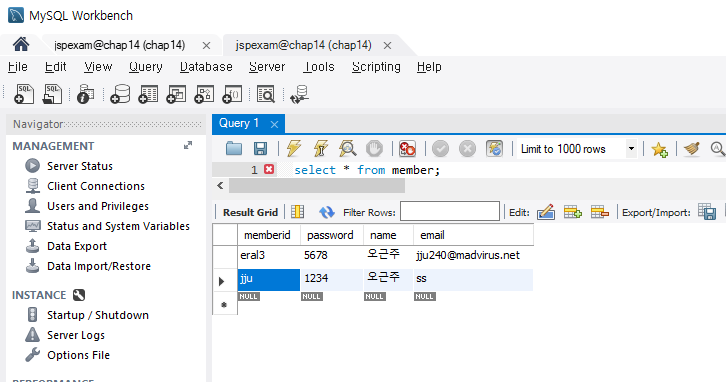Focus the Filter Rows input field
The image size is (726, 382).
[450, 211]
